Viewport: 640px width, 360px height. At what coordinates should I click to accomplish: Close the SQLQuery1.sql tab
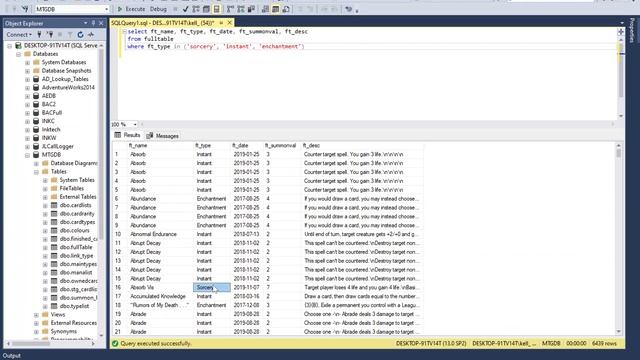coord(230,23)
